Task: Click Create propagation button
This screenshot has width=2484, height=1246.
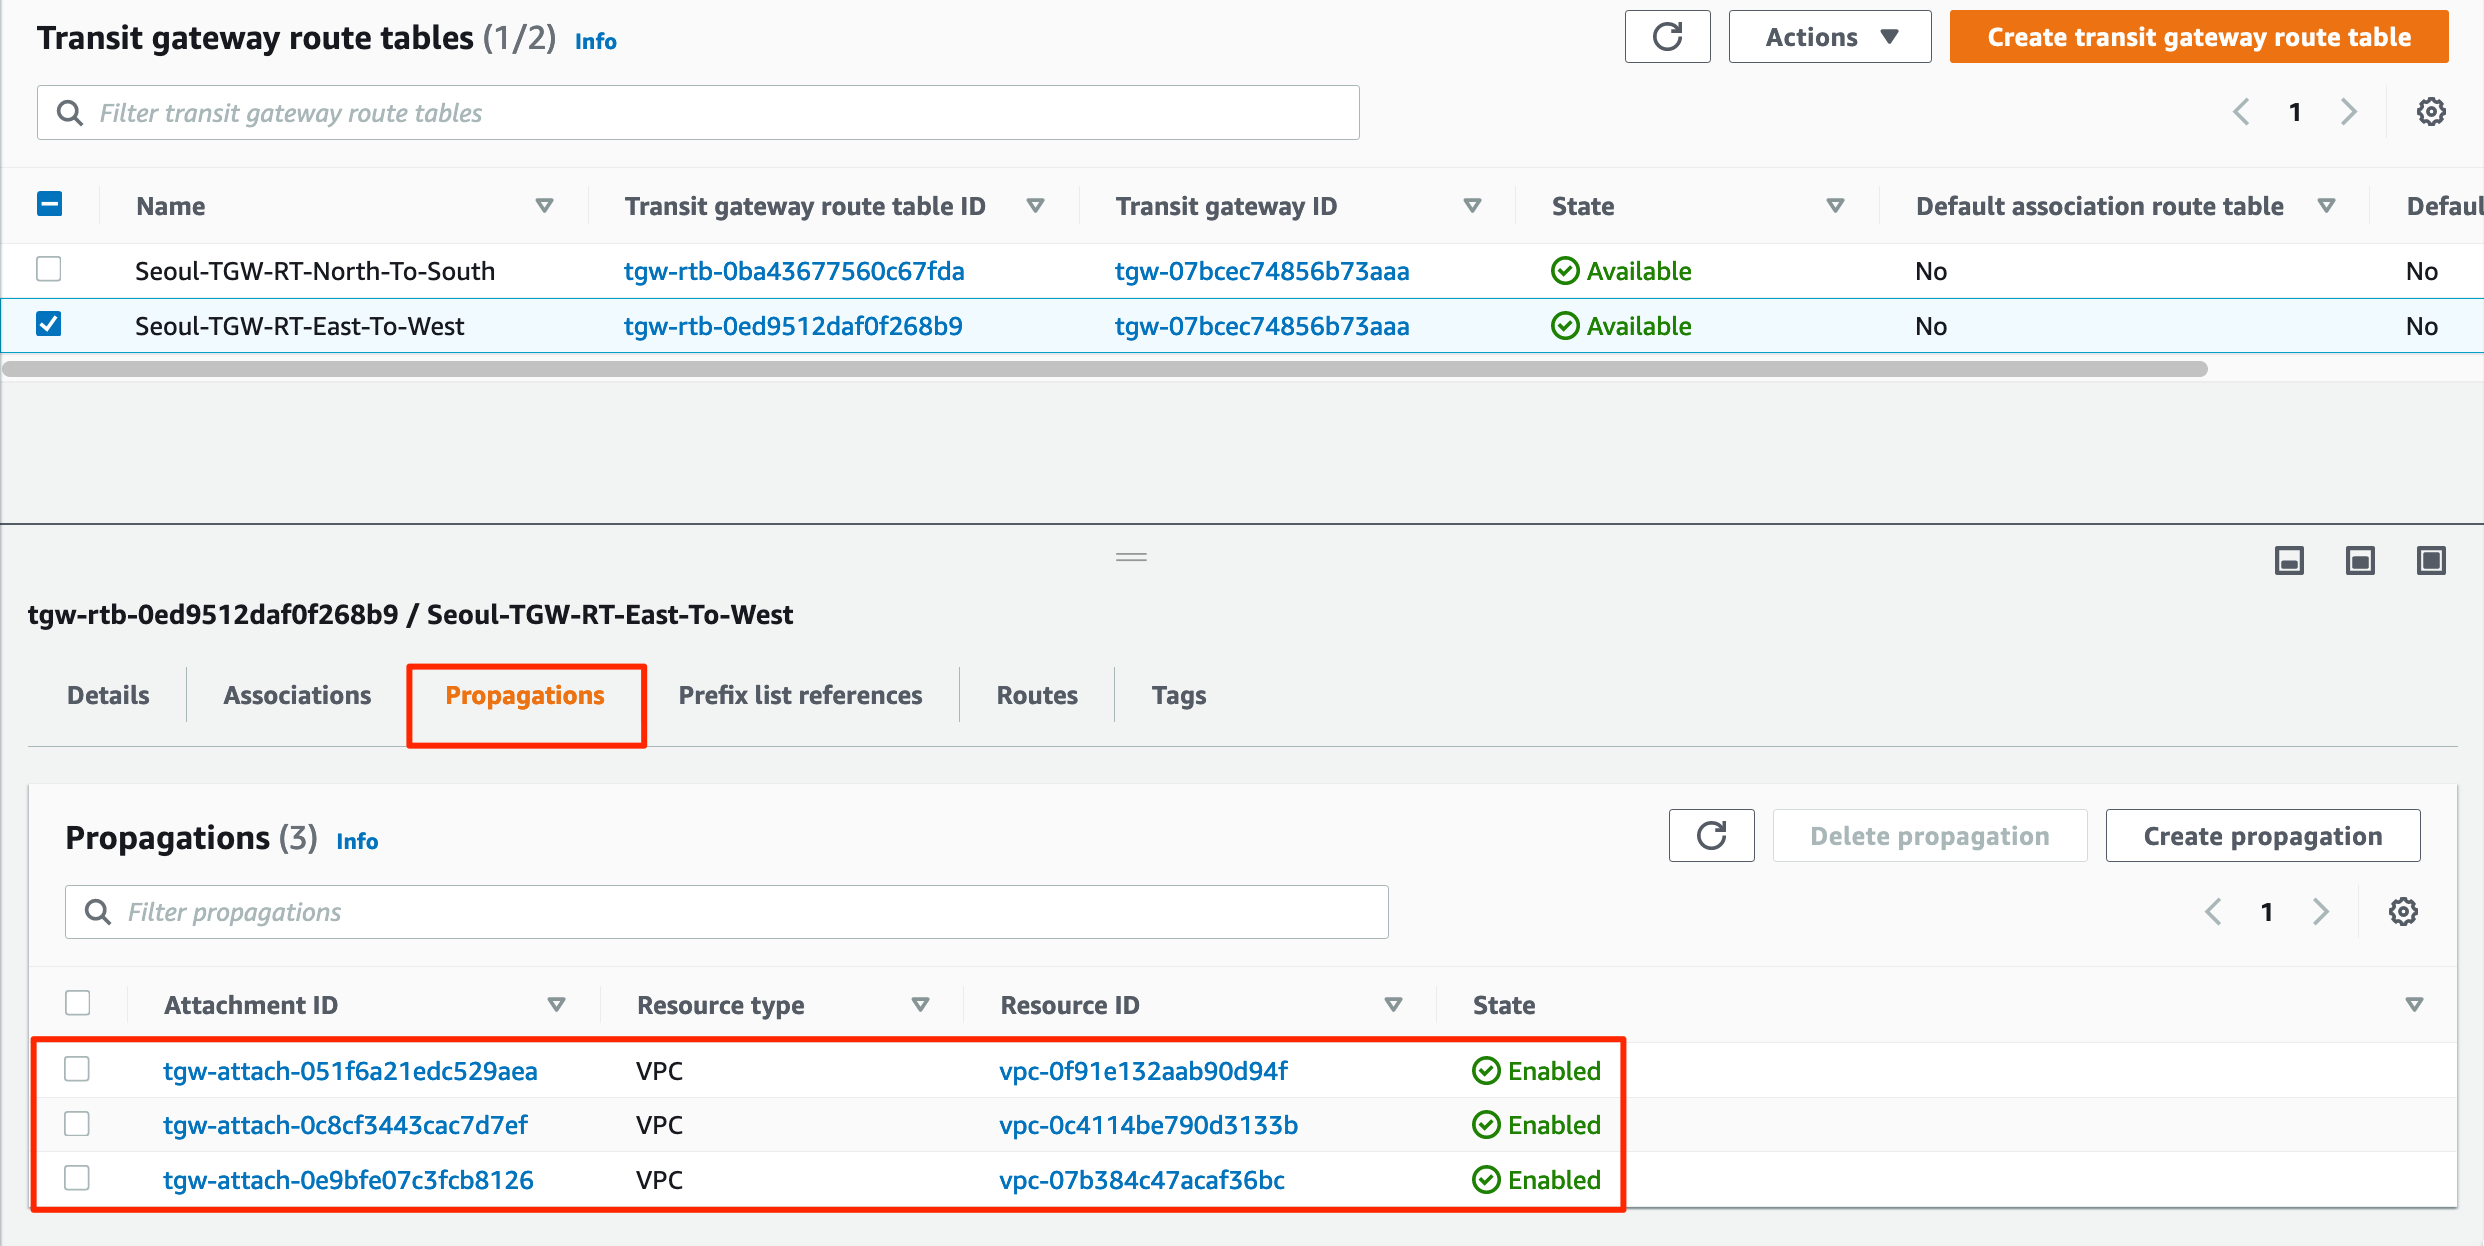Action: 2262,836
